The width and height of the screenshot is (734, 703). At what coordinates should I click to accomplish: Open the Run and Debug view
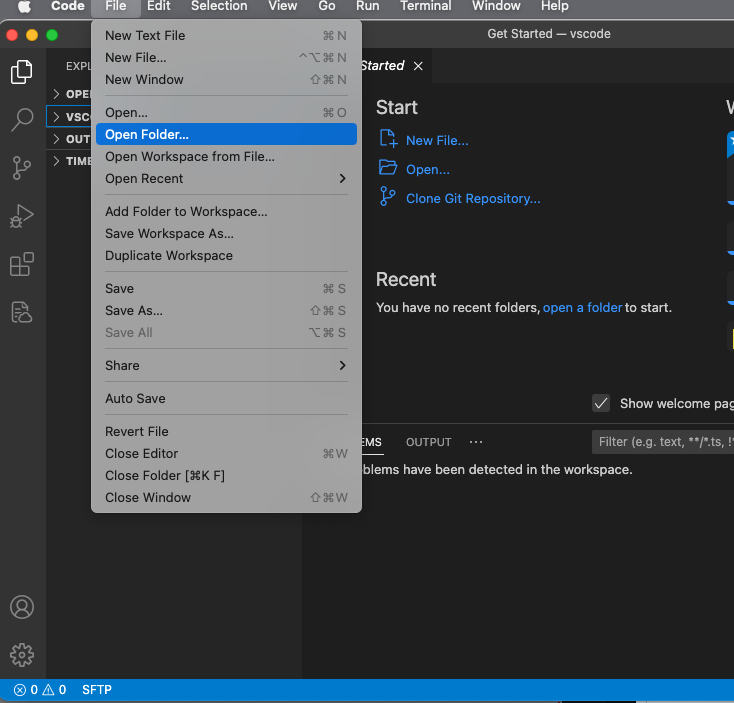22,216
